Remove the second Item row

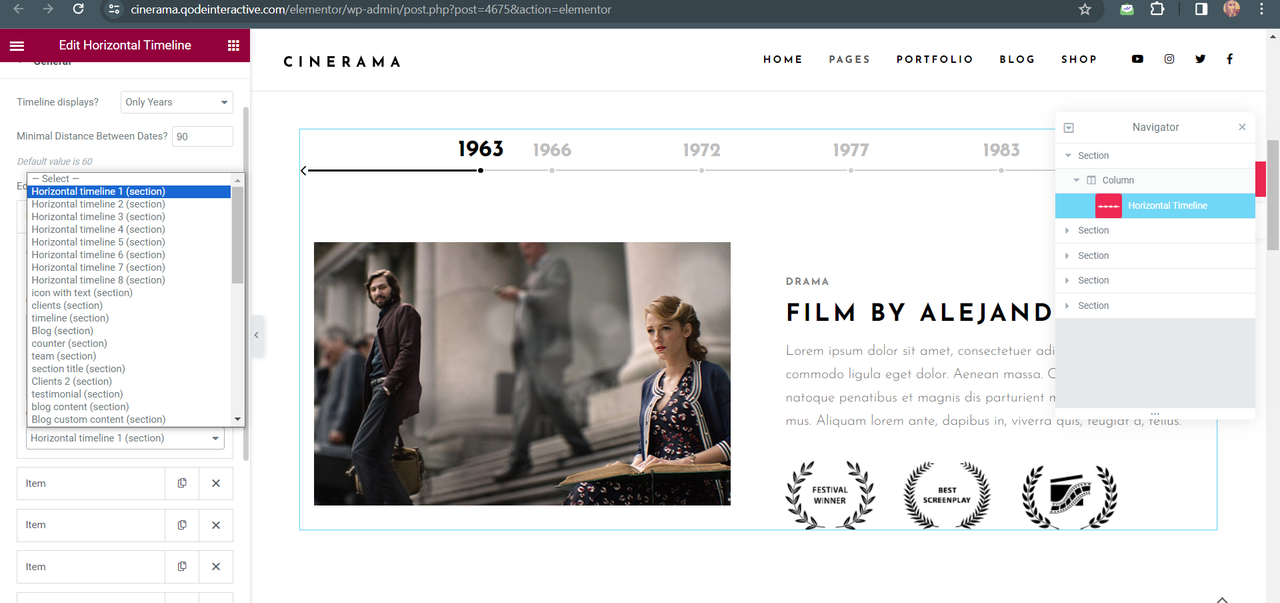pyautogui.click(x=216, y=525)
